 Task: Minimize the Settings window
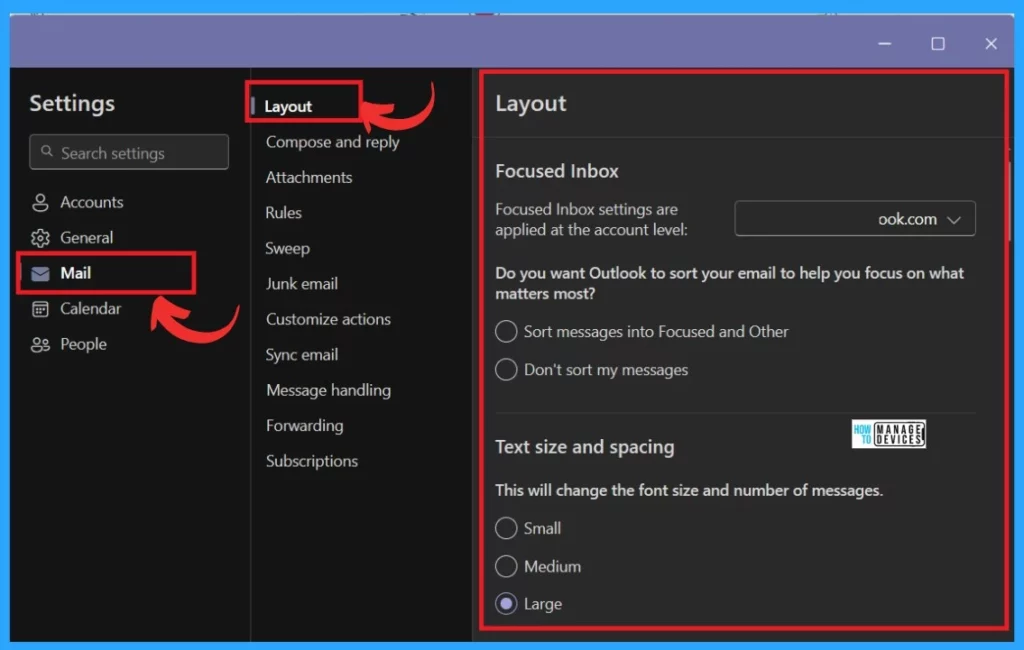(x=884, y=44)
